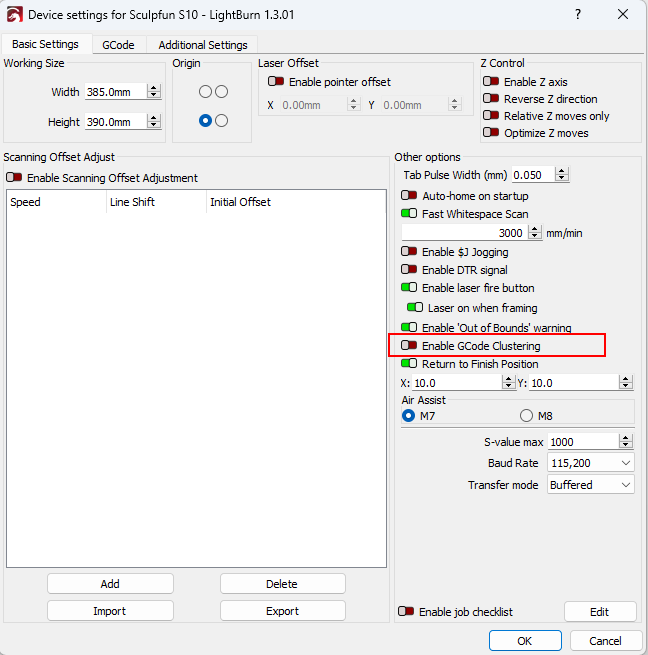This screenshot has width=648, height=655.
Task: Toggle Enable GCode Clustering switch
Action: tap(409, 346)
